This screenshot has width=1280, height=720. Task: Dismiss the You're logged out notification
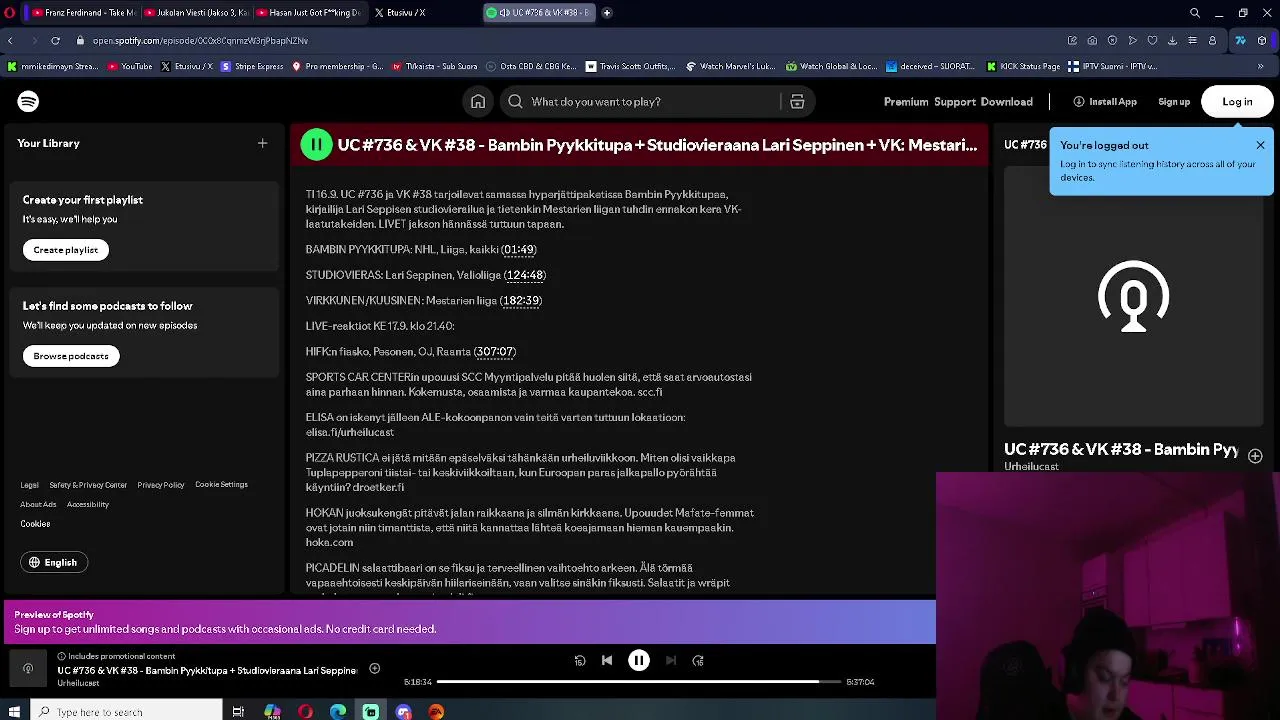[1260, 145]
